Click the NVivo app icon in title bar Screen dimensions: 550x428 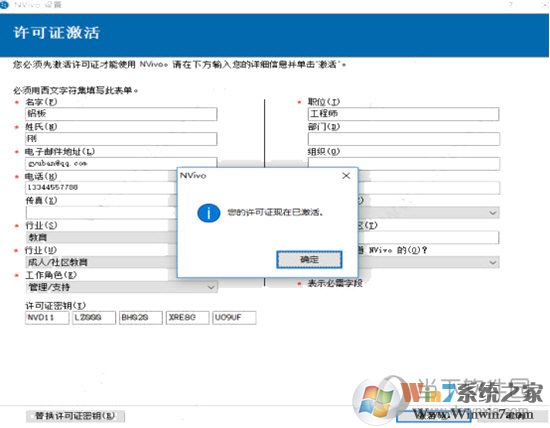(4, 4)
